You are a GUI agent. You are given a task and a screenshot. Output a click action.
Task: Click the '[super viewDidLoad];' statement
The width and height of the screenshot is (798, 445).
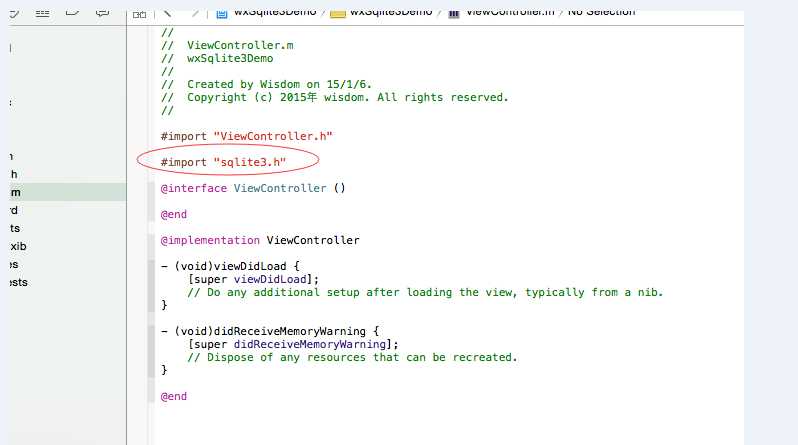pos(253,280)
